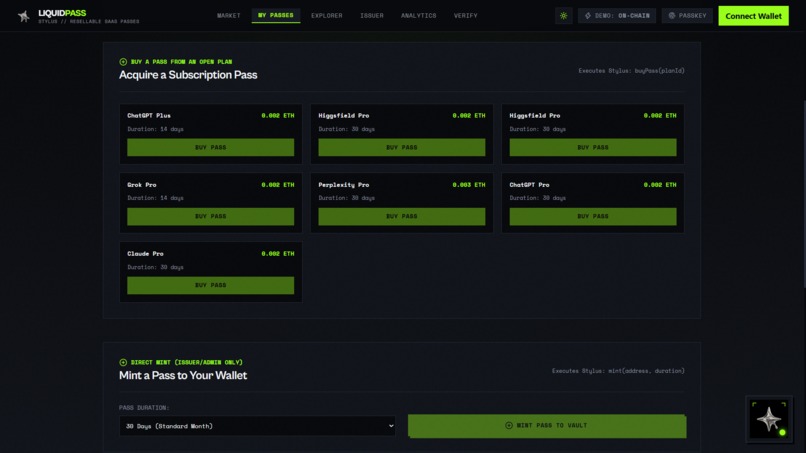Click Mint a Pass to Your Wallet heading

(x=183, y=376)
